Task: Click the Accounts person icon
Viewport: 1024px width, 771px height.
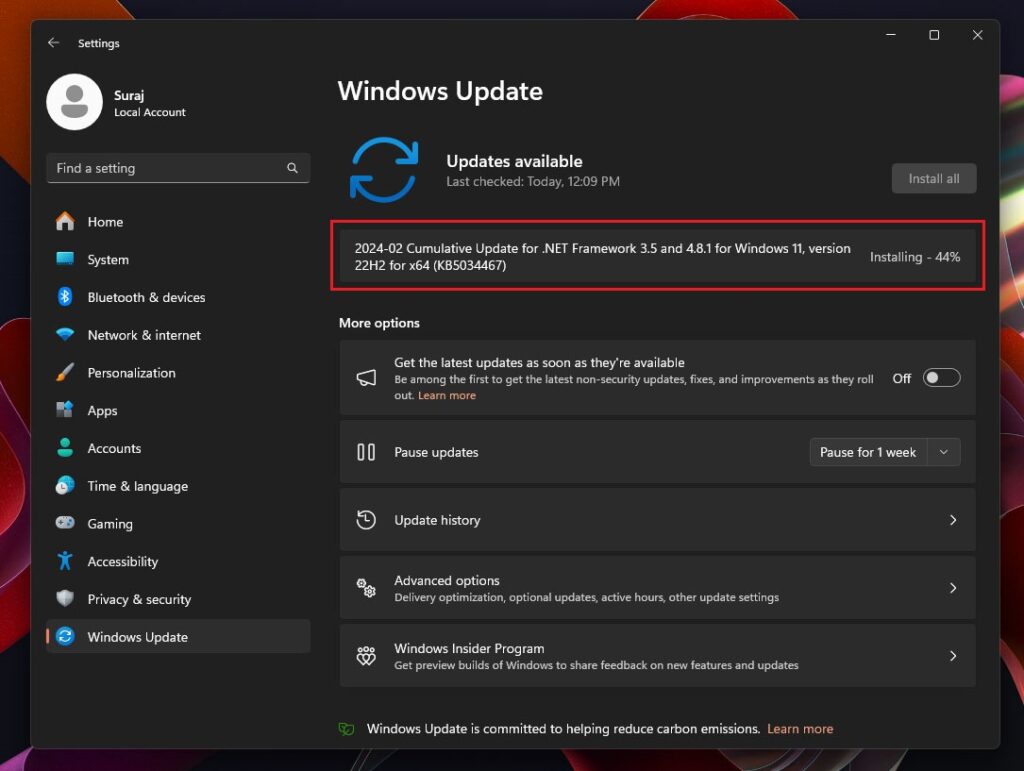Action: 65,448
